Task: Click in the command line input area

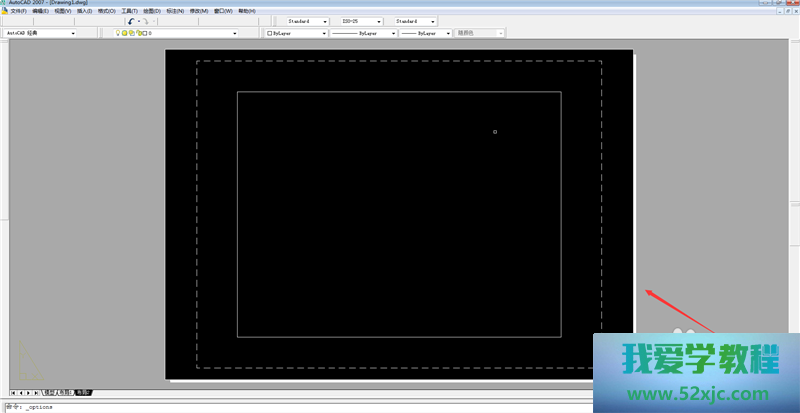Action: 300,407
